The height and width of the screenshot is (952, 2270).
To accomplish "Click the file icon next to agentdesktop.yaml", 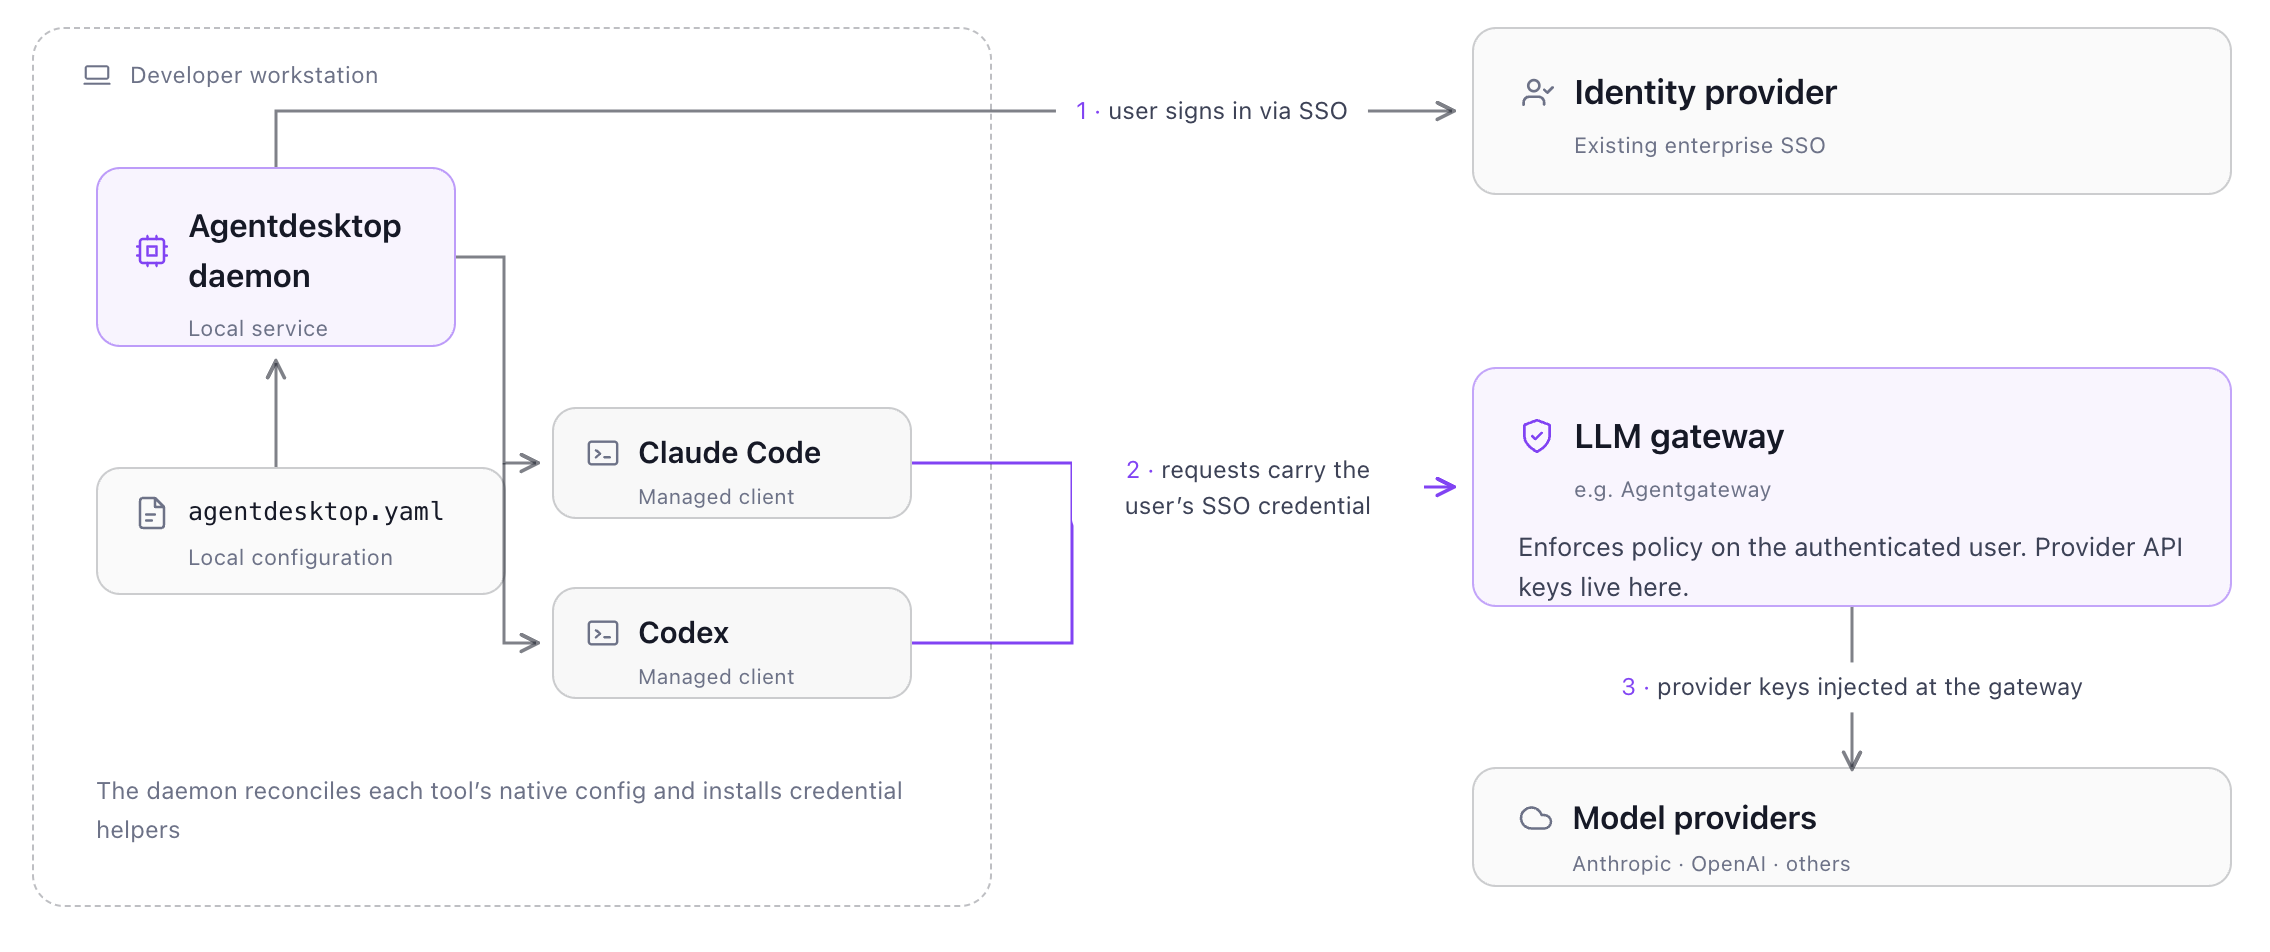I will coord(152,513).
